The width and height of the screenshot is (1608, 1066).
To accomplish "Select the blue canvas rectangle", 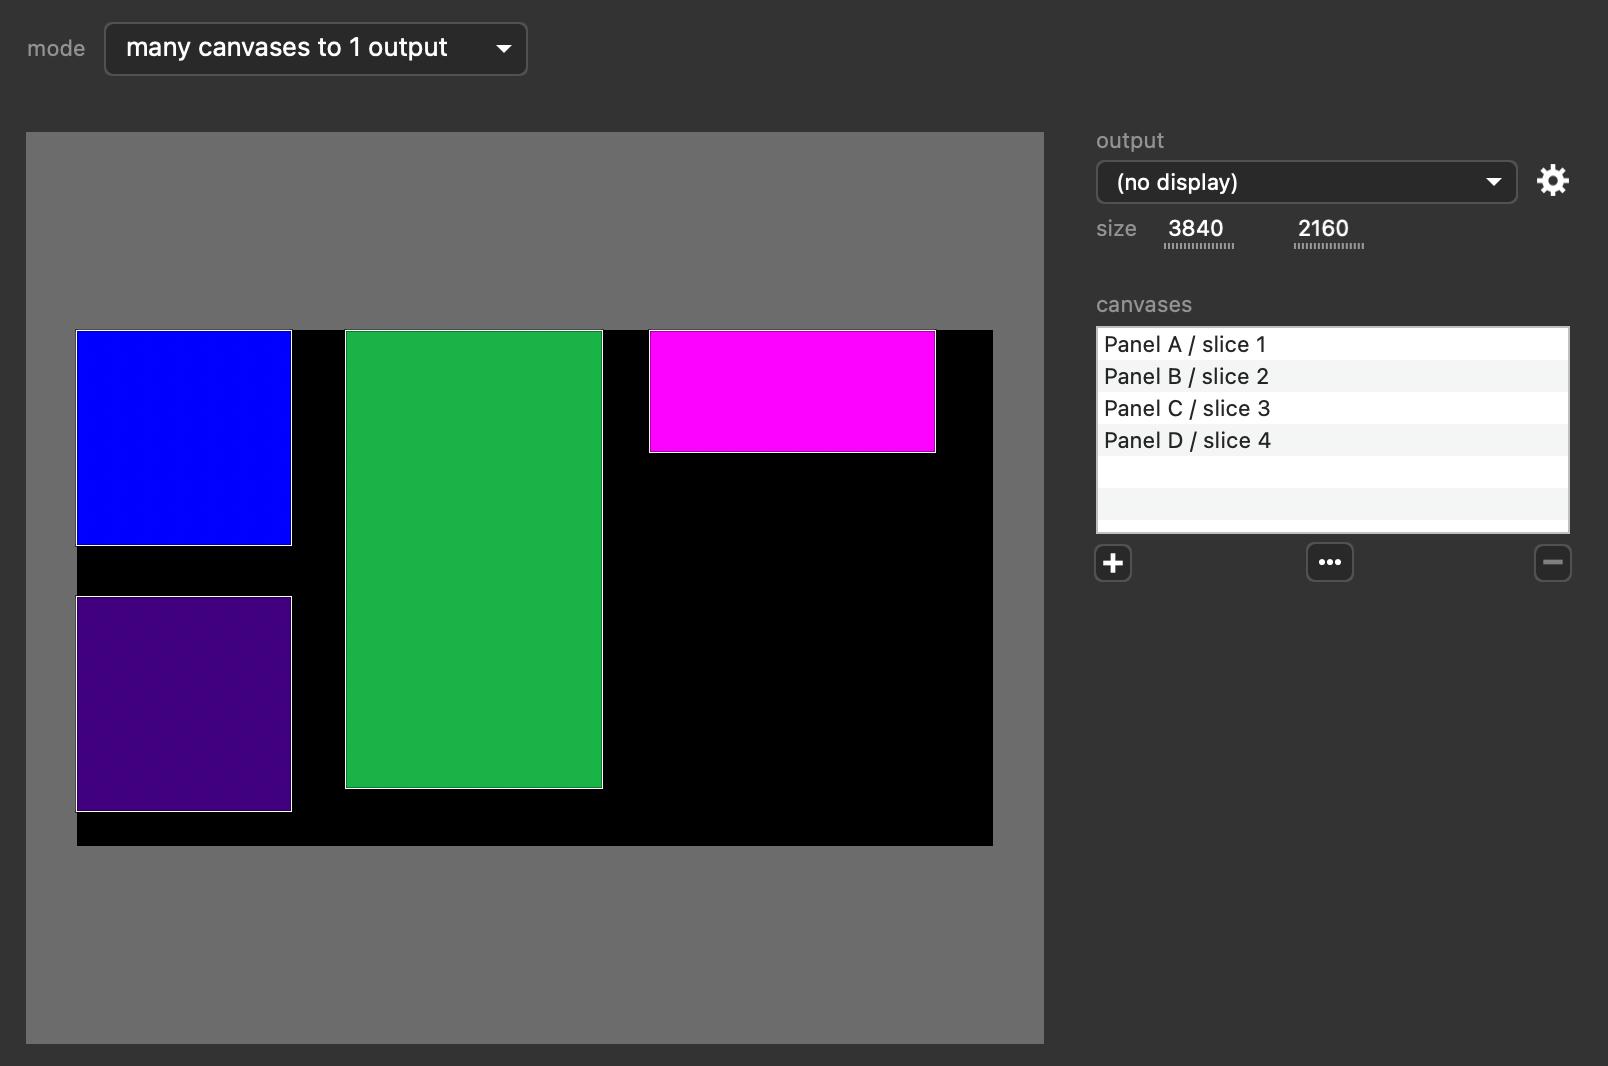I will [184, 438].
